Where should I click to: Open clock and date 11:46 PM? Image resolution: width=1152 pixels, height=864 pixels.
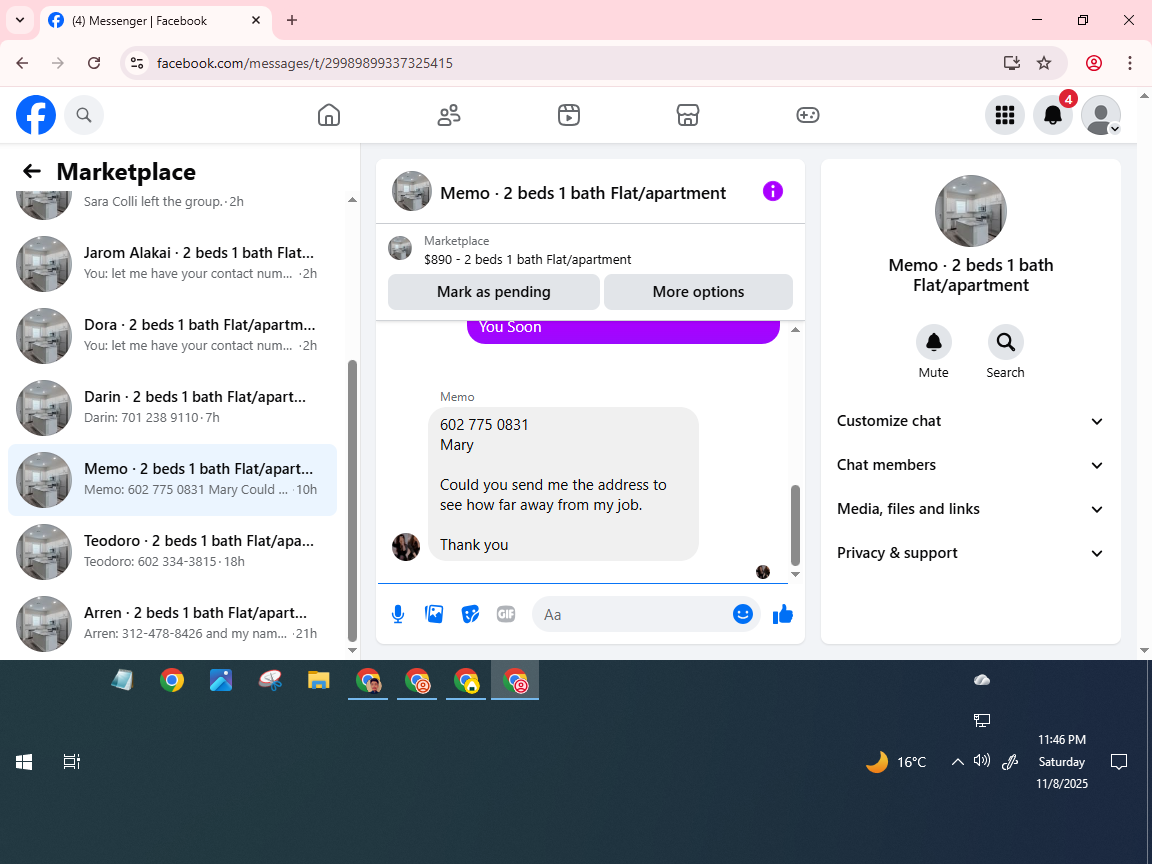click(x=1062, y=761)
